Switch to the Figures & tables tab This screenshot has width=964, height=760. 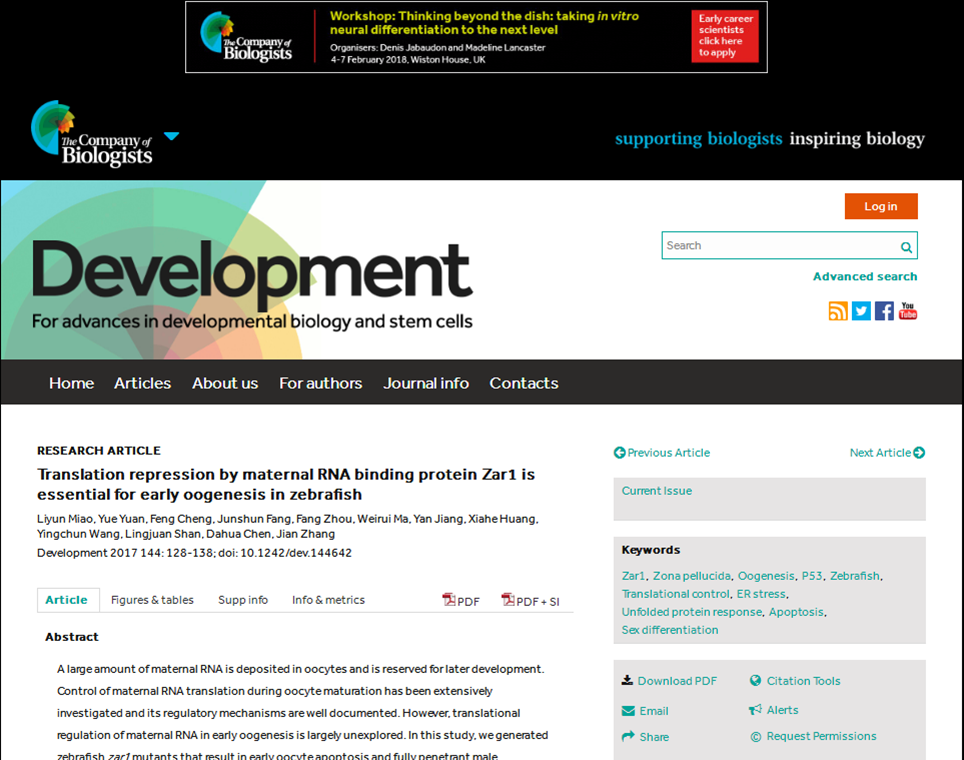152,600
